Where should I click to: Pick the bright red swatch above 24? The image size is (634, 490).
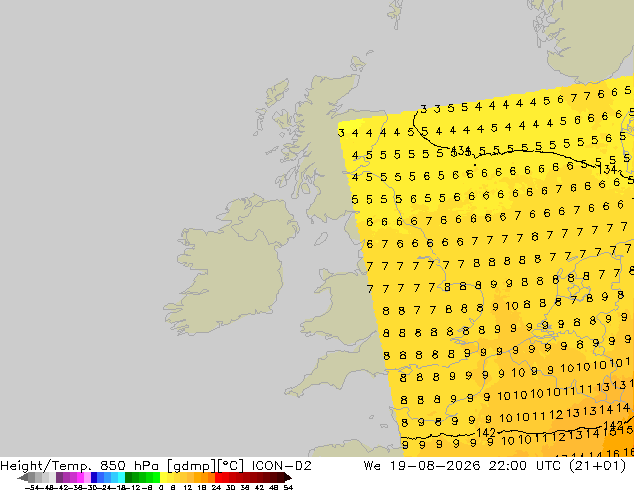[x=218, y=477]
